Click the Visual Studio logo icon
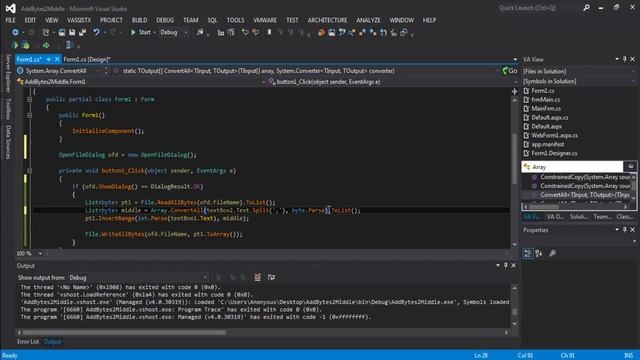The width and height of the screenshot is (640, 360). (x=11, y=8)
